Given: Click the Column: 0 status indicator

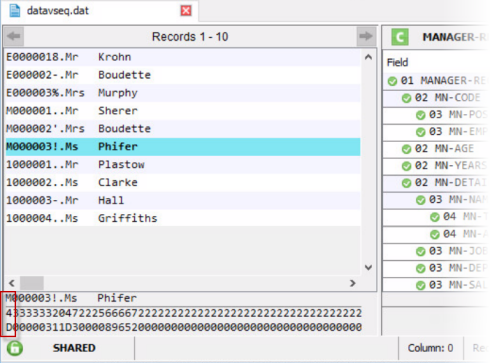Looking at the screenshot, I should [430, 348].
